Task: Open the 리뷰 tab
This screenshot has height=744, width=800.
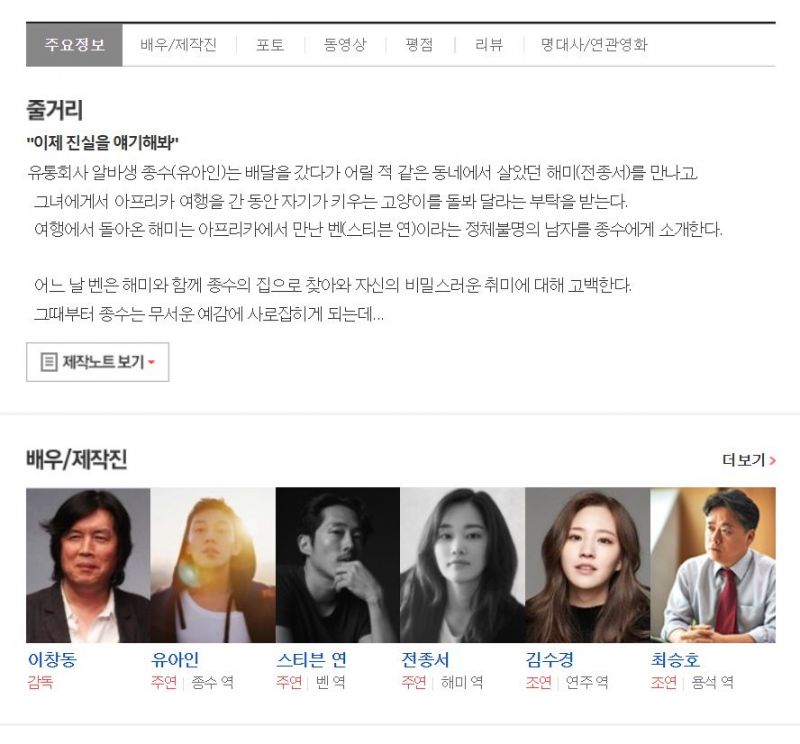Action: click(x=489, y=45)
